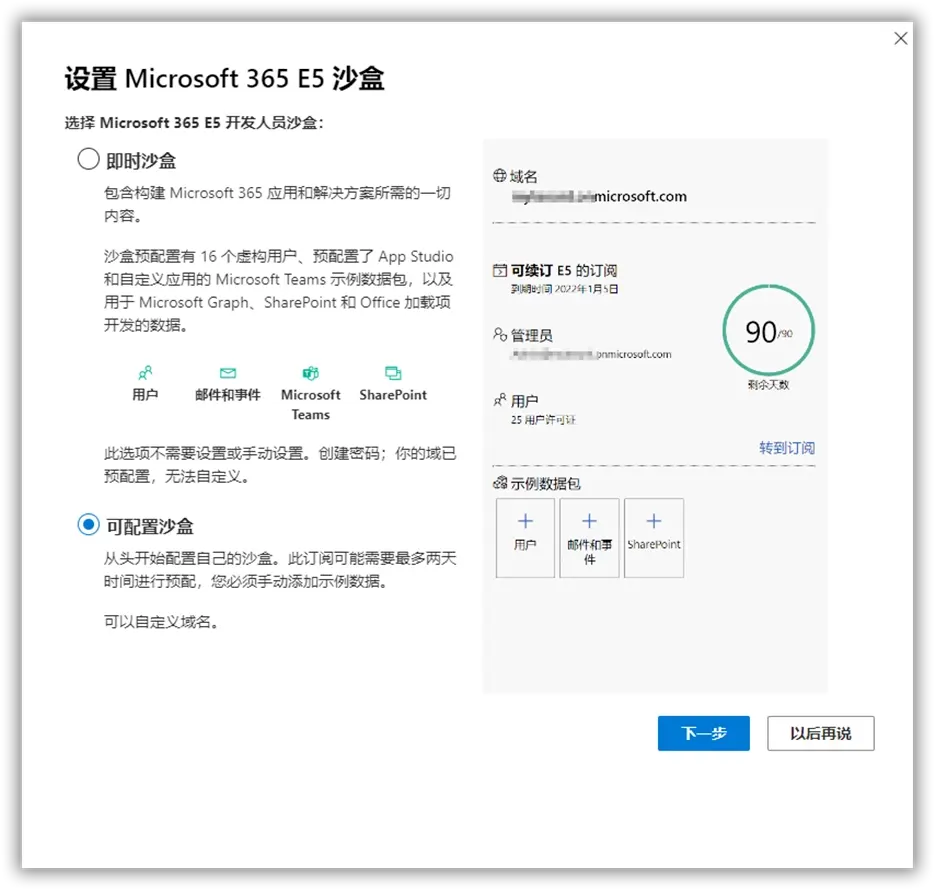Add the 邮件和事件 sample data pack
The height and width of the screenshot is (890, 935).
pyautogui.click(x=589, y=538)
